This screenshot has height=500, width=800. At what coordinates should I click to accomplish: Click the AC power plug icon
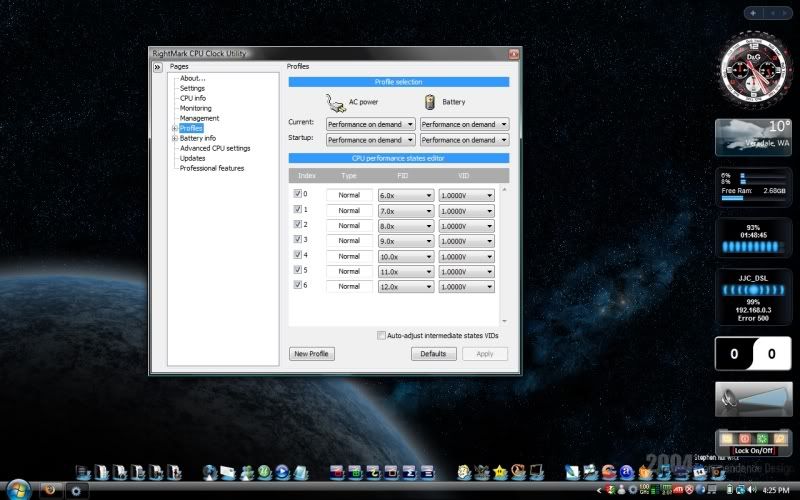click(336, 103)
